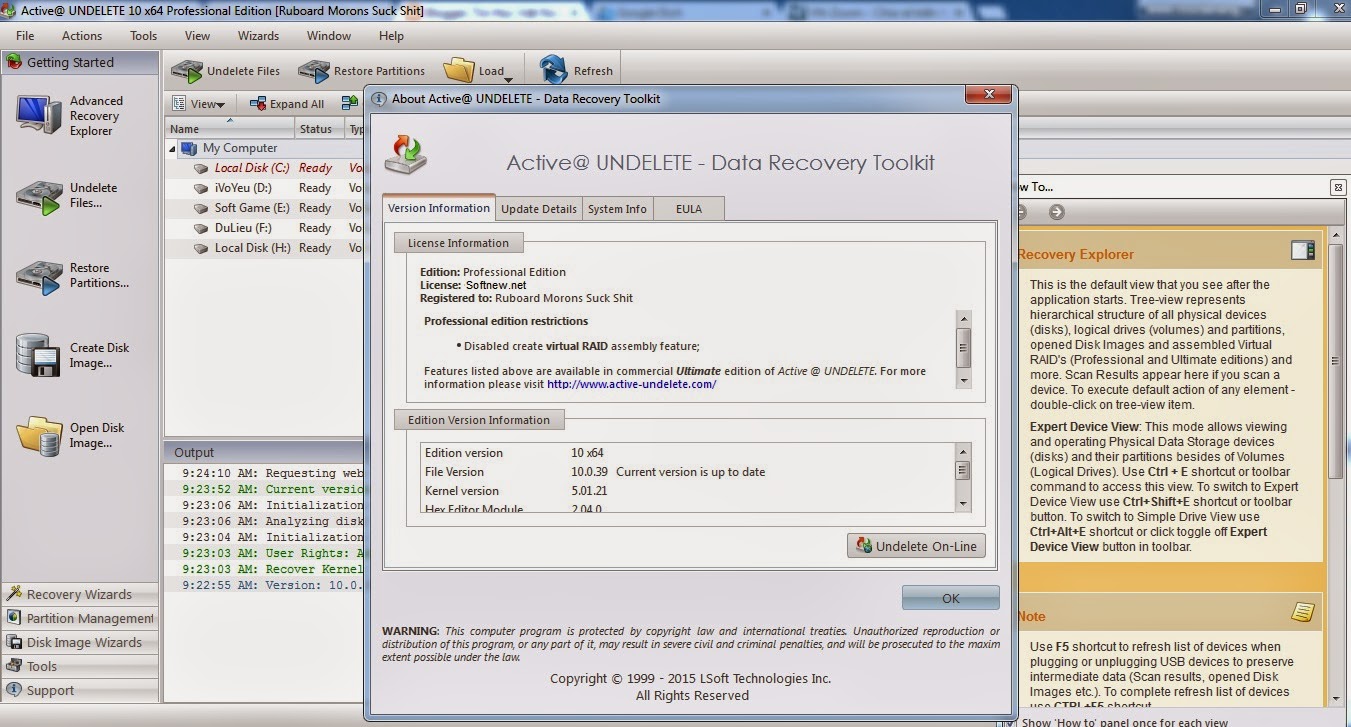
Task: Sort device list by Name column
Action: 229,129
